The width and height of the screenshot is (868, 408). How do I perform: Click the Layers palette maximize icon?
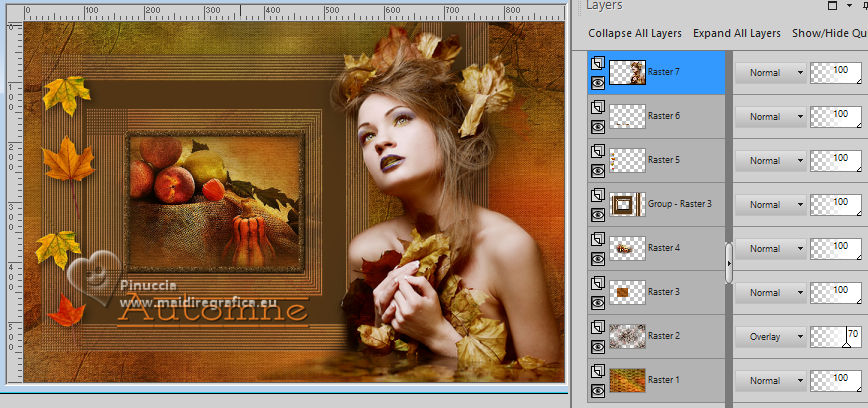[x=832, y=6]
